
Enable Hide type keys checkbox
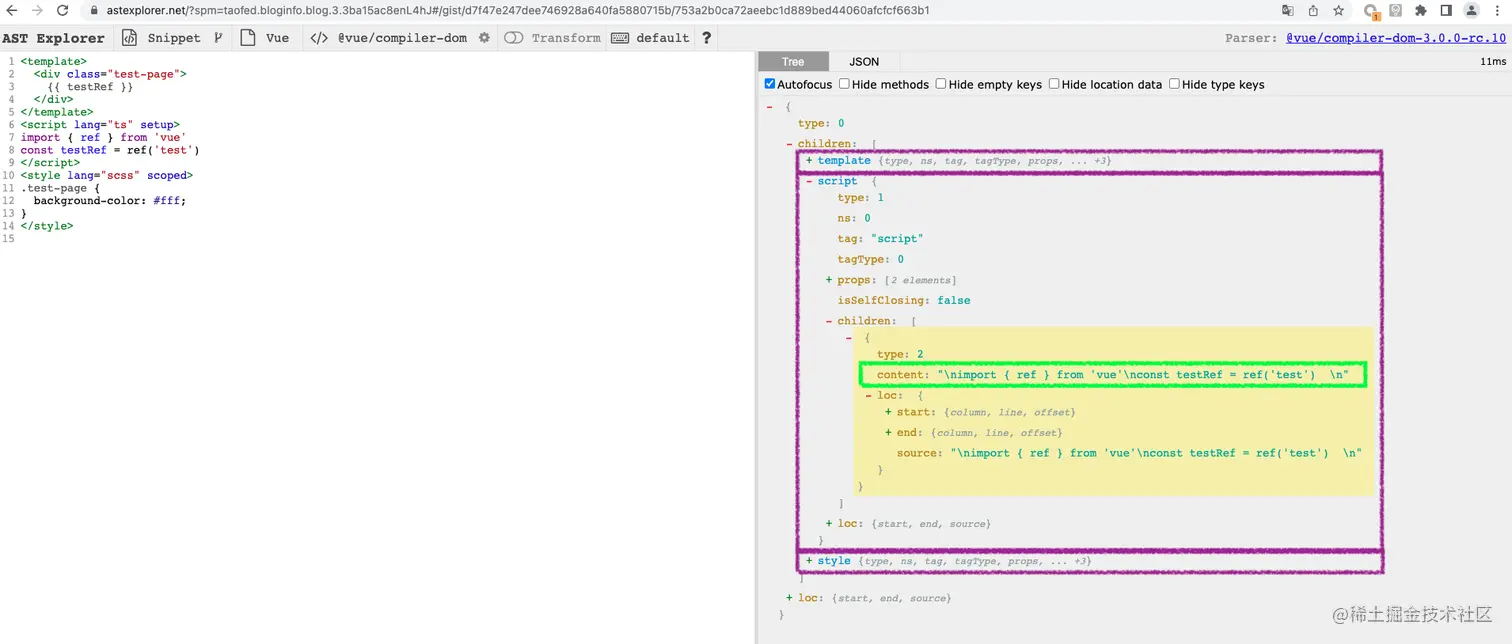pyautogui.click(x=1175, y=84)
